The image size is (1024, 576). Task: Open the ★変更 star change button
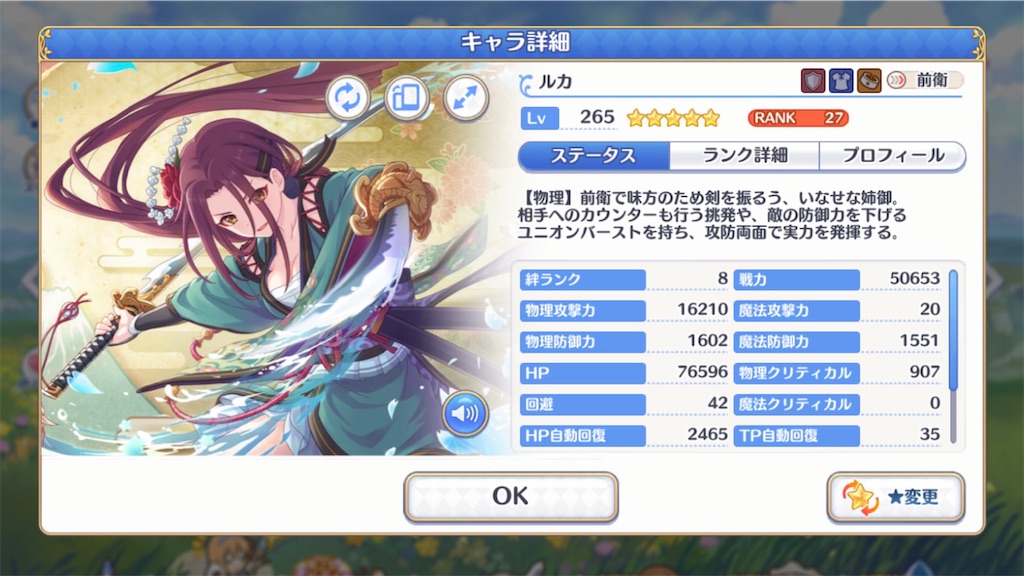895,498
